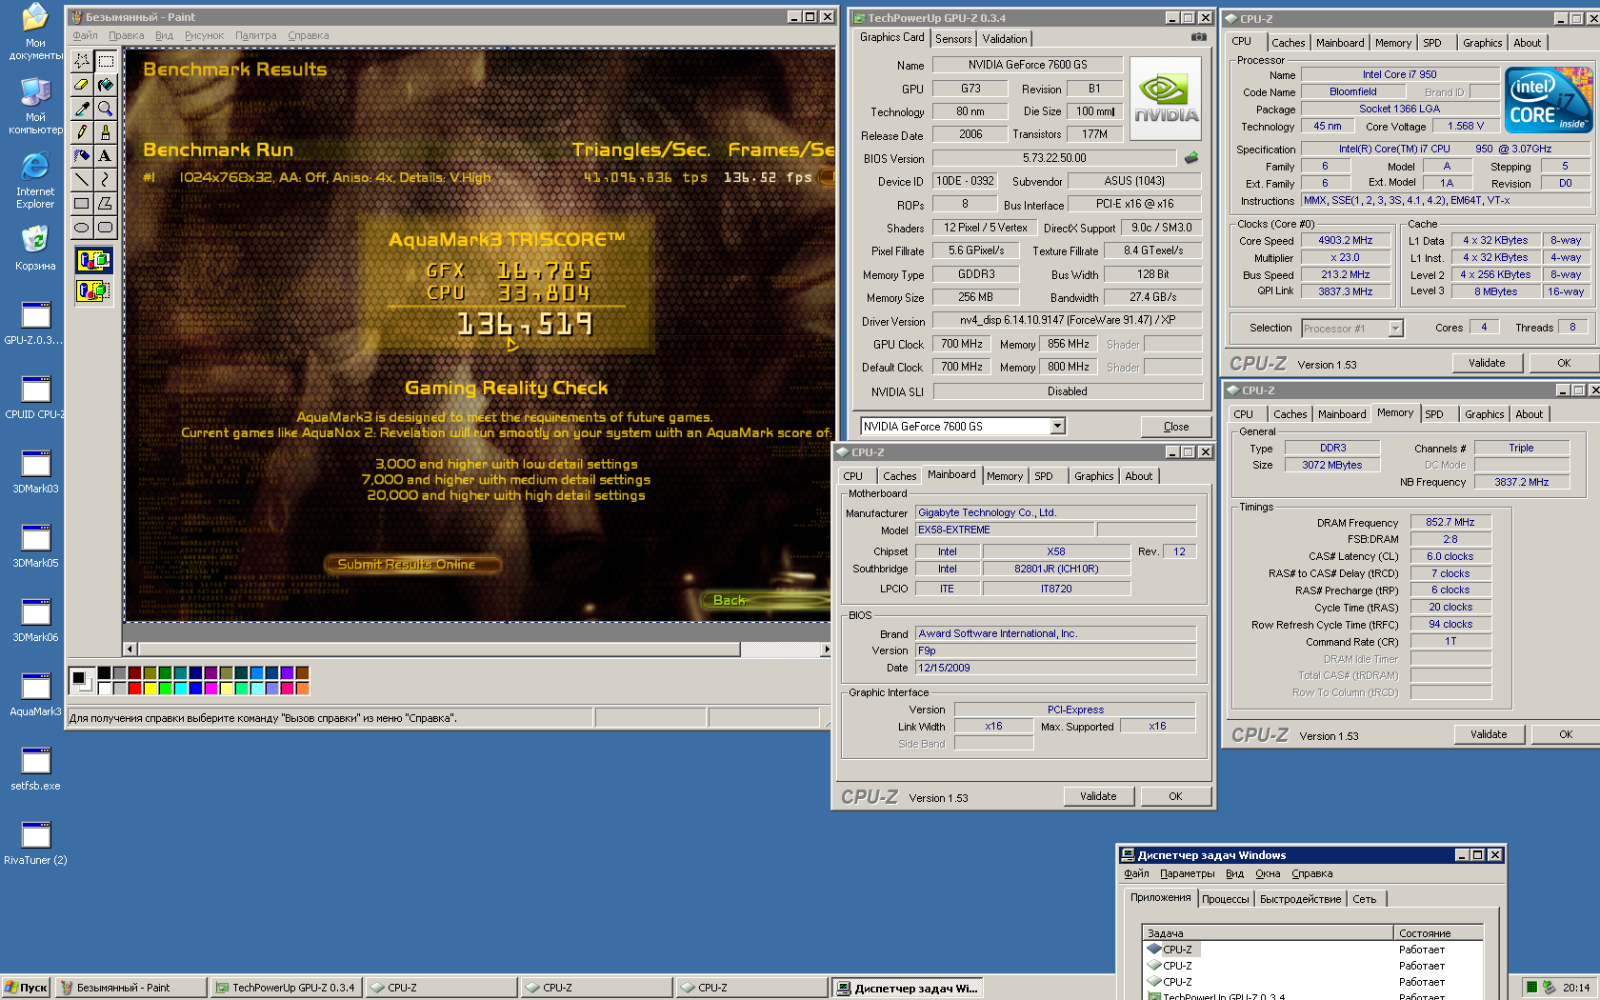
Task: Select the Curve tool in Paint
Action: (105, 180)
